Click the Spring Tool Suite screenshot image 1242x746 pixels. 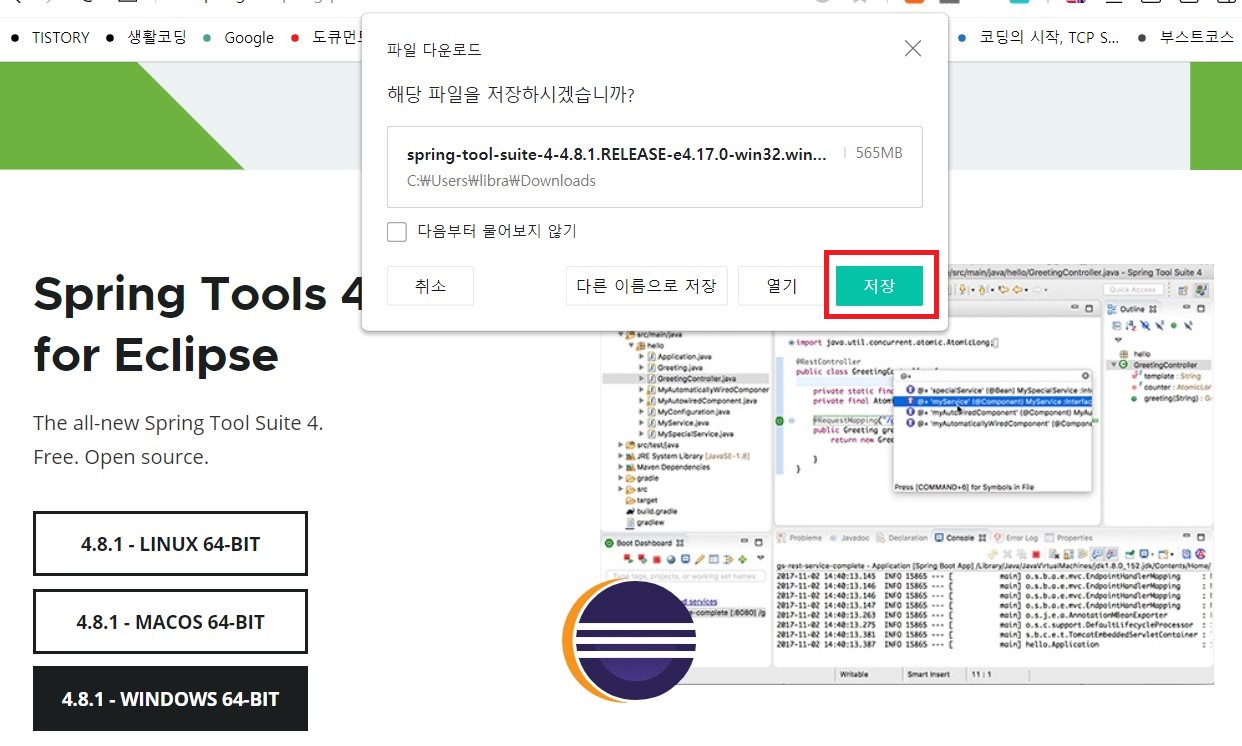(x=906, y=475)
